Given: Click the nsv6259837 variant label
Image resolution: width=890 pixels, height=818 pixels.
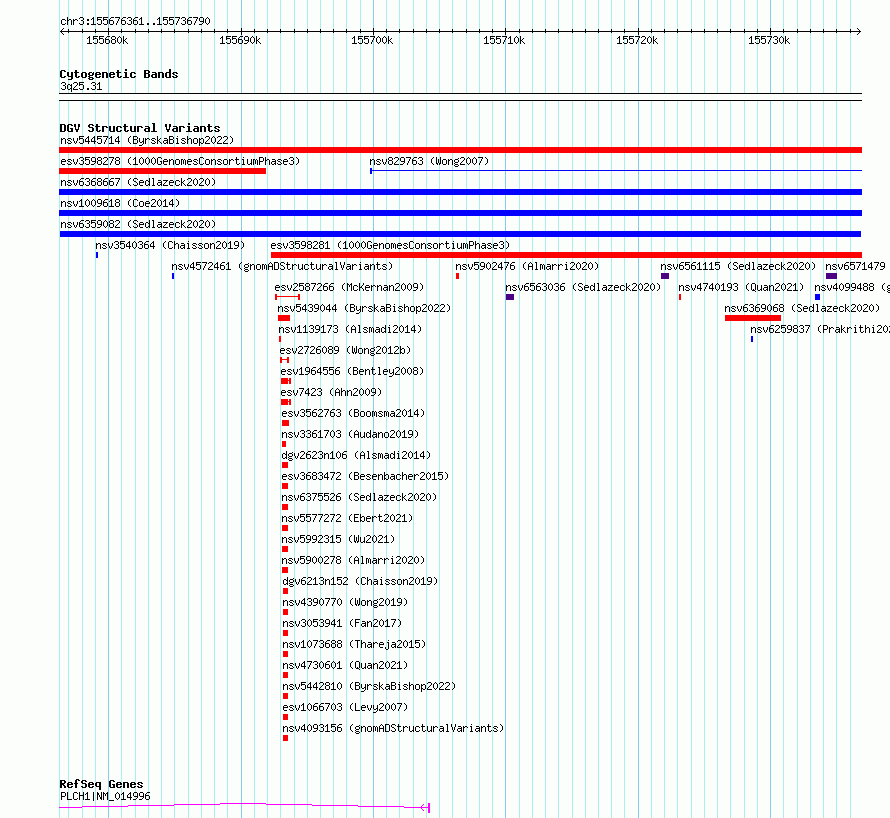Looking at the screenshot, I should tap(820, 329).
